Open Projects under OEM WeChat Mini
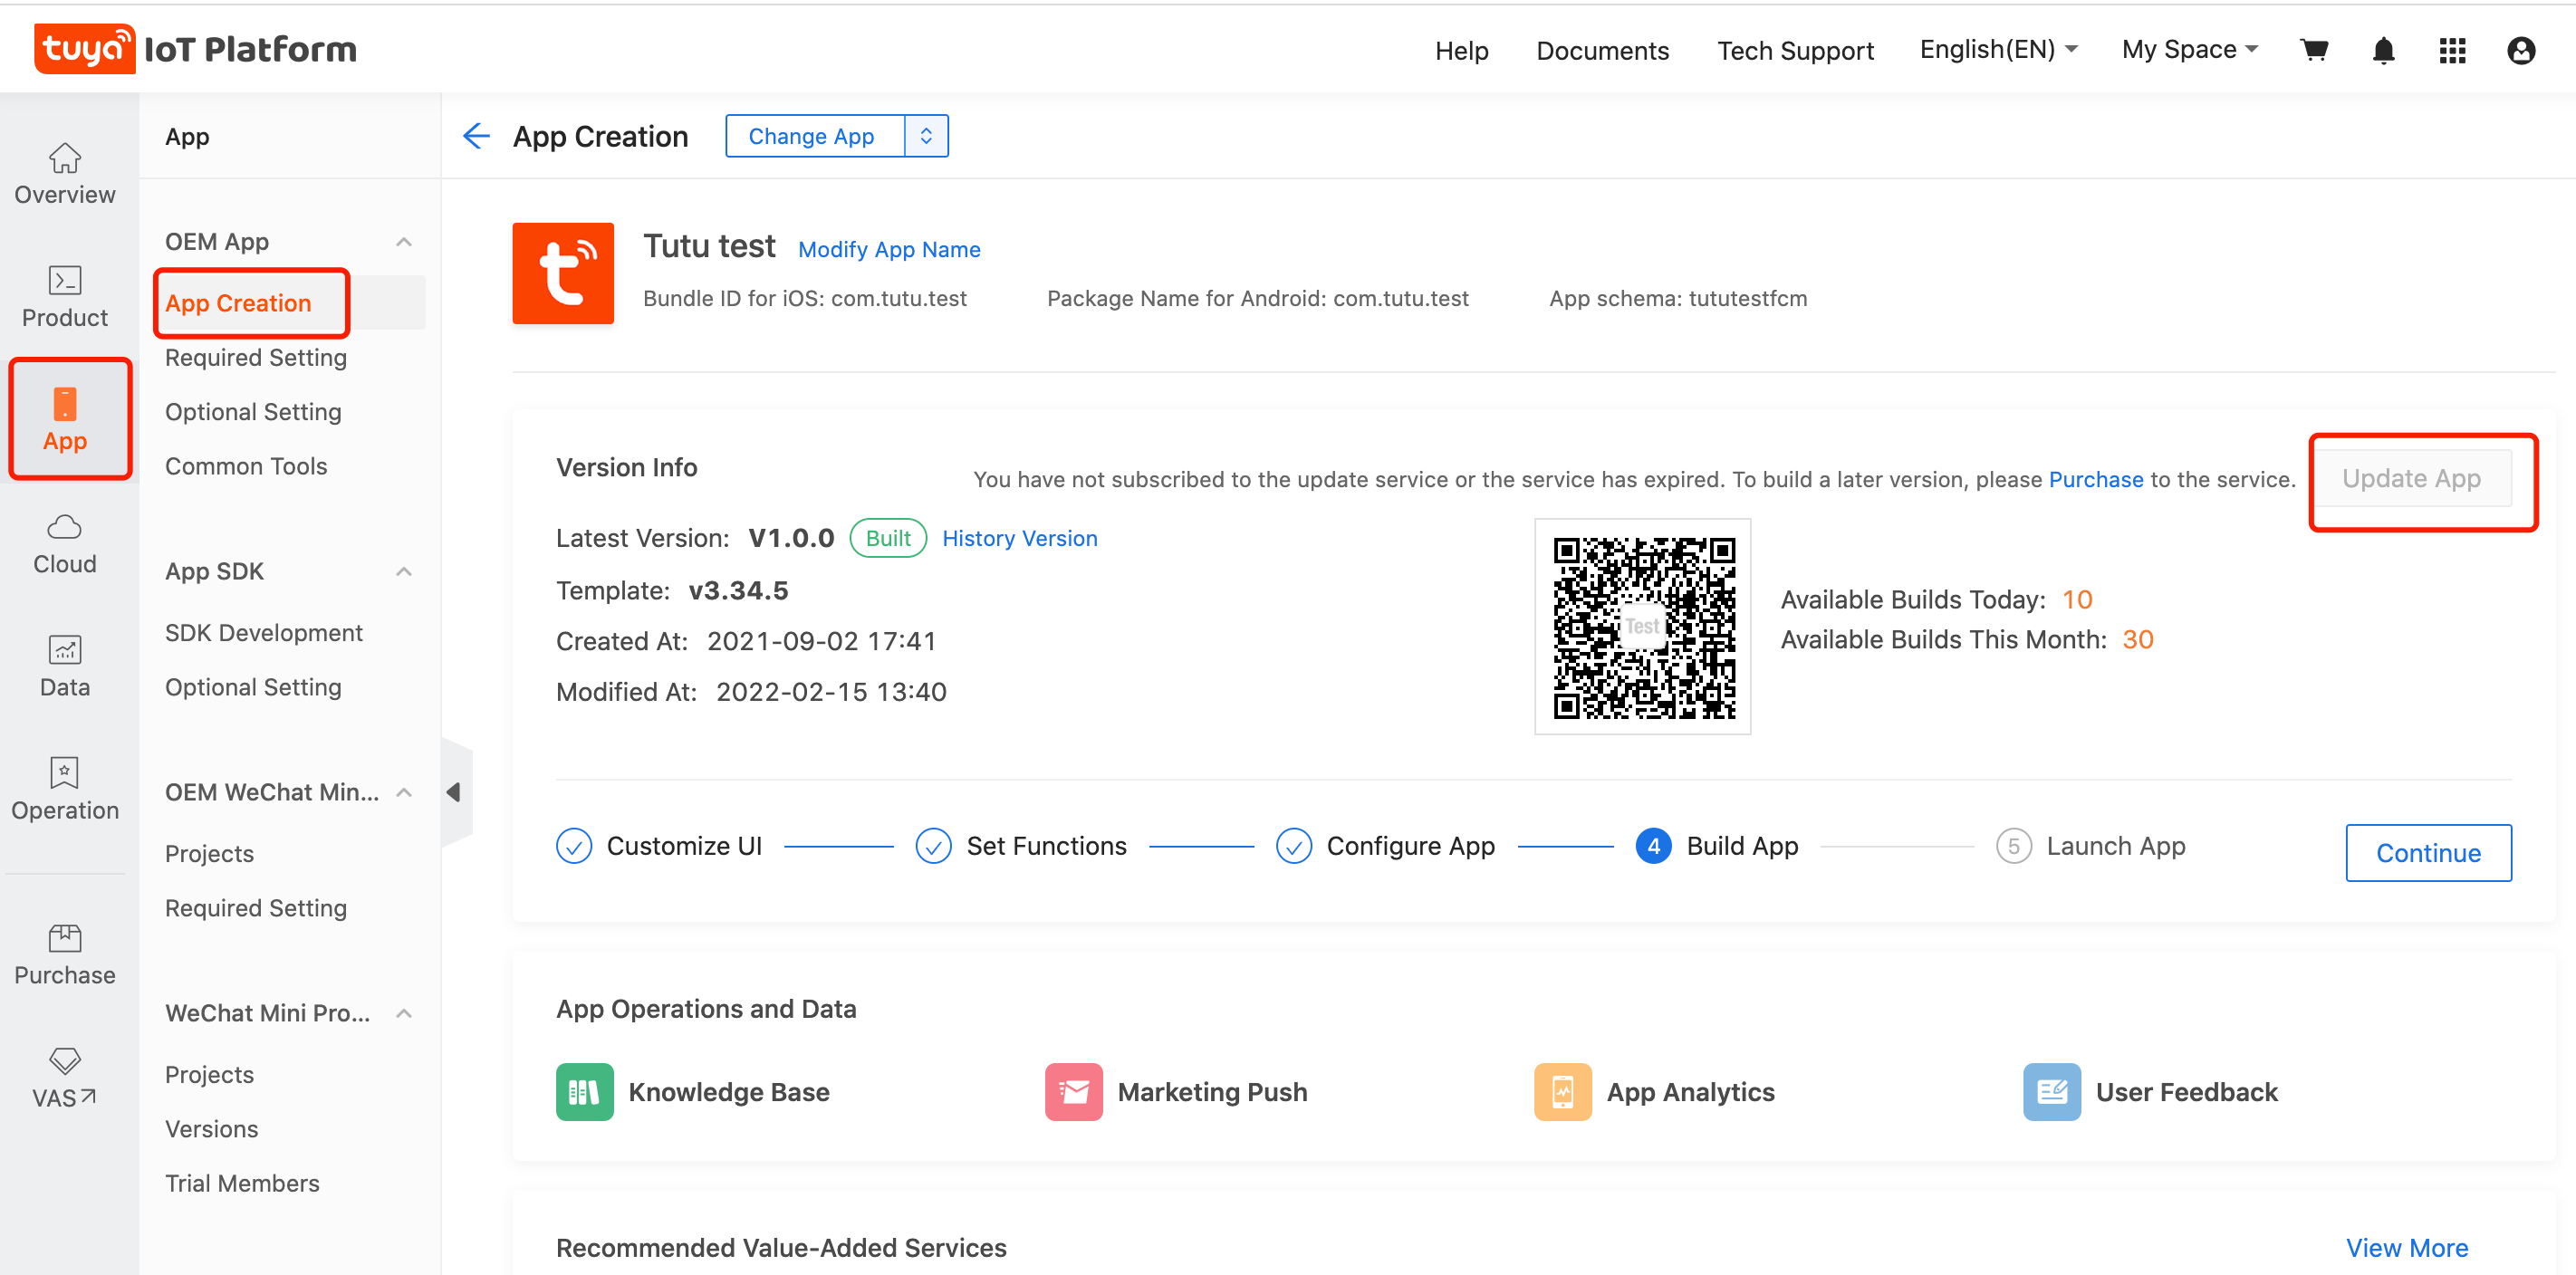Screen dimensions: 2576x1275 click(210, 854)
